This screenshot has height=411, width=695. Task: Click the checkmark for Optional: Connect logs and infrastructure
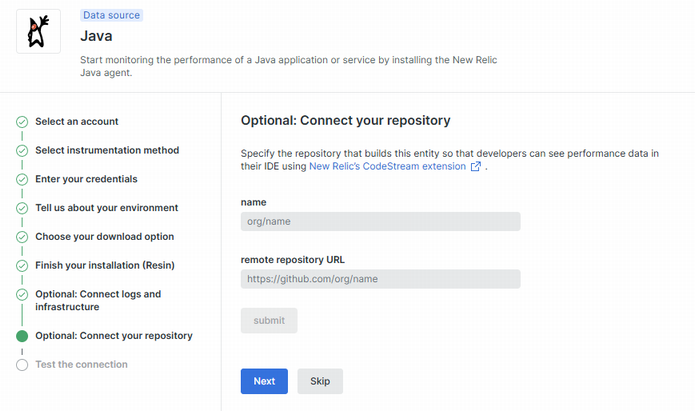point(22,295)
